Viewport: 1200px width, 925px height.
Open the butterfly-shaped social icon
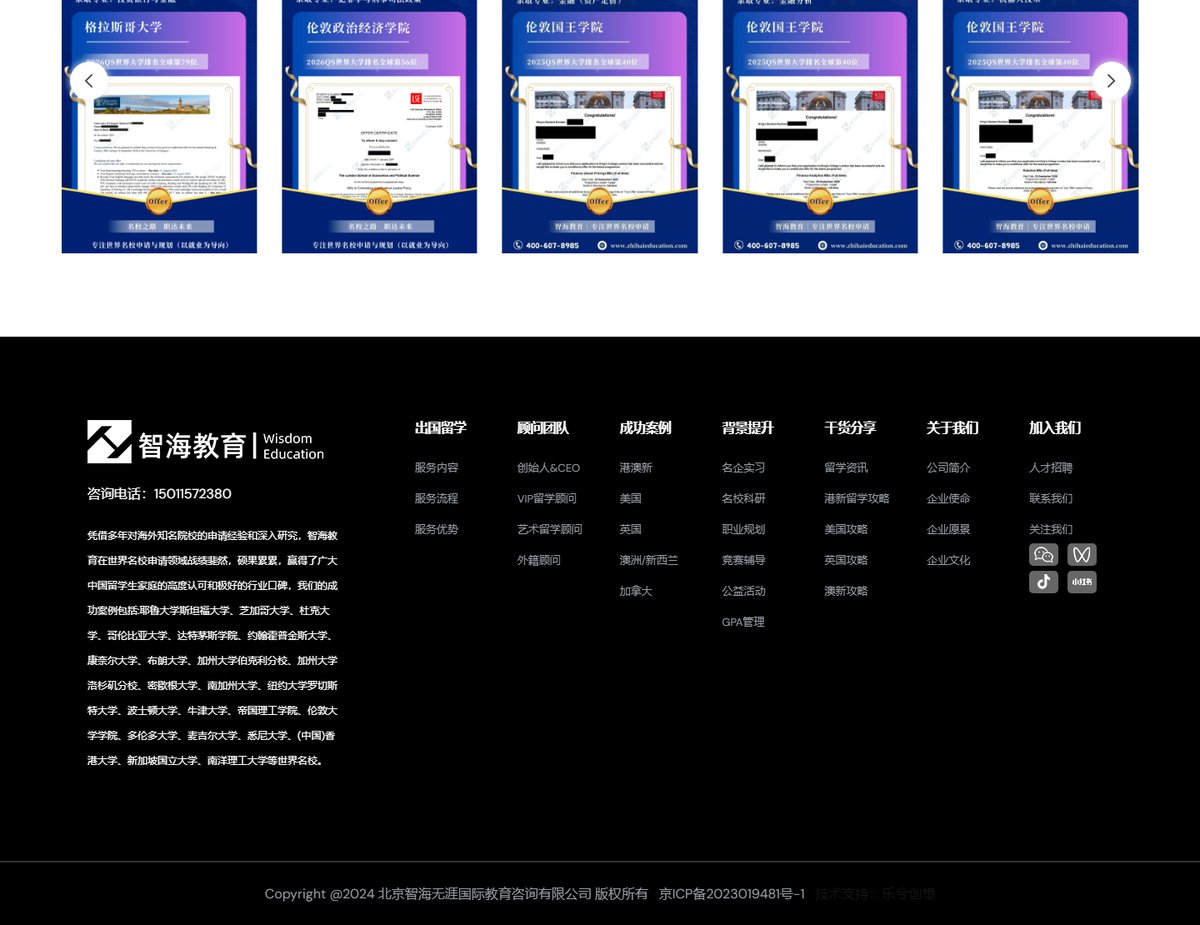(x=1082, y=555)
